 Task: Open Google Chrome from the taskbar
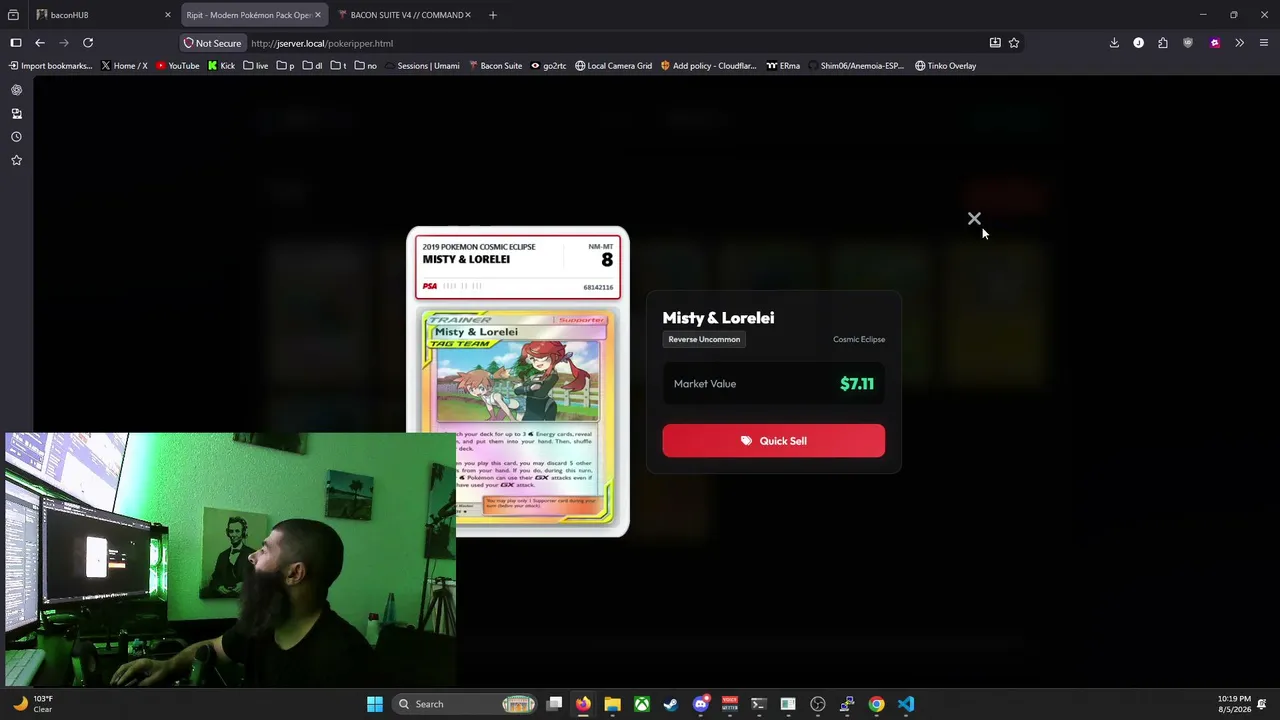pos(877,704)
